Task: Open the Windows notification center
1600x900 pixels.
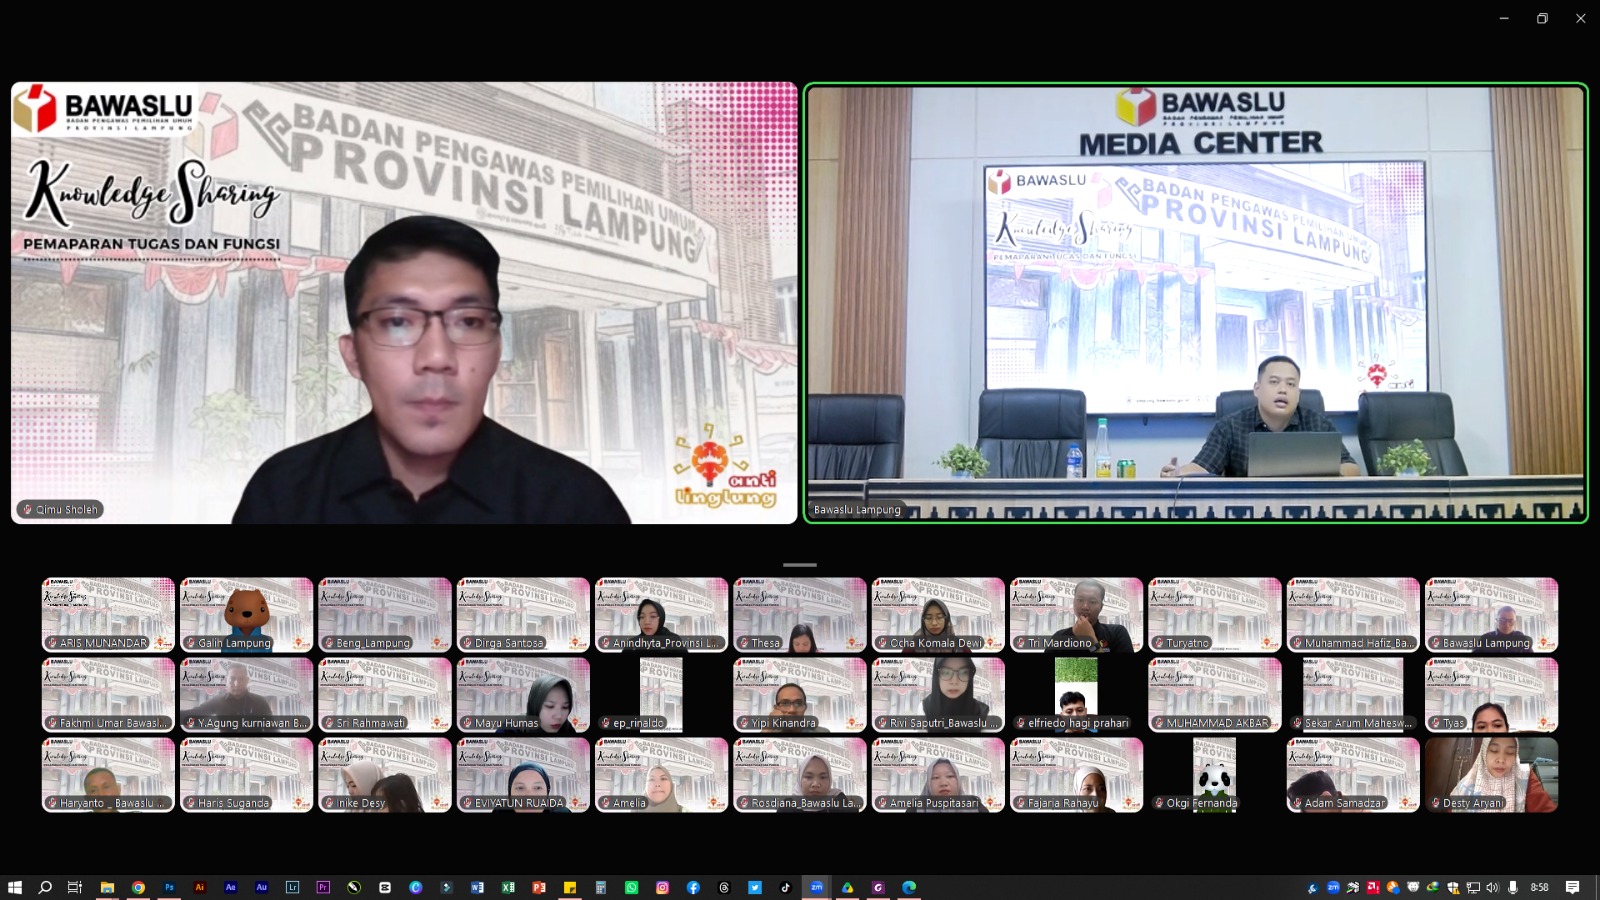Action: click(x=1572, y=887)
